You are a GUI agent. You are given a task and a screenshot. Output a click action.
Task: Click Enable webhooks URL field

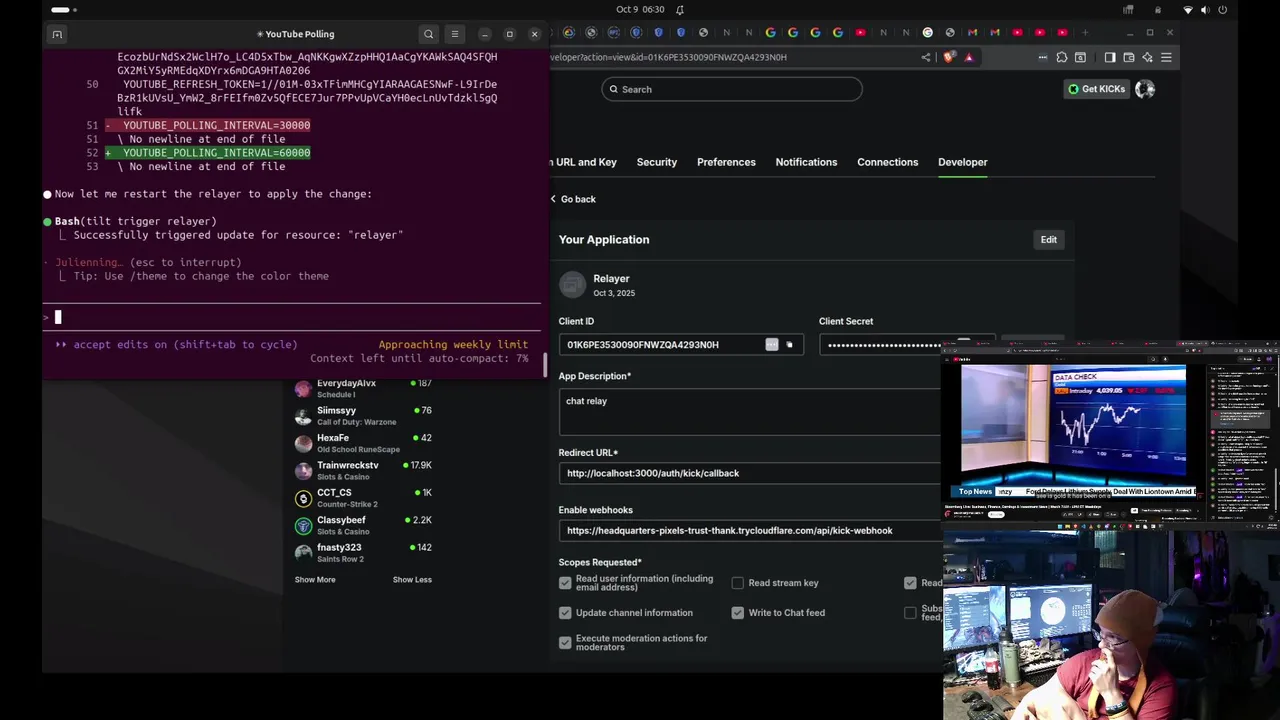click(750, 531)
